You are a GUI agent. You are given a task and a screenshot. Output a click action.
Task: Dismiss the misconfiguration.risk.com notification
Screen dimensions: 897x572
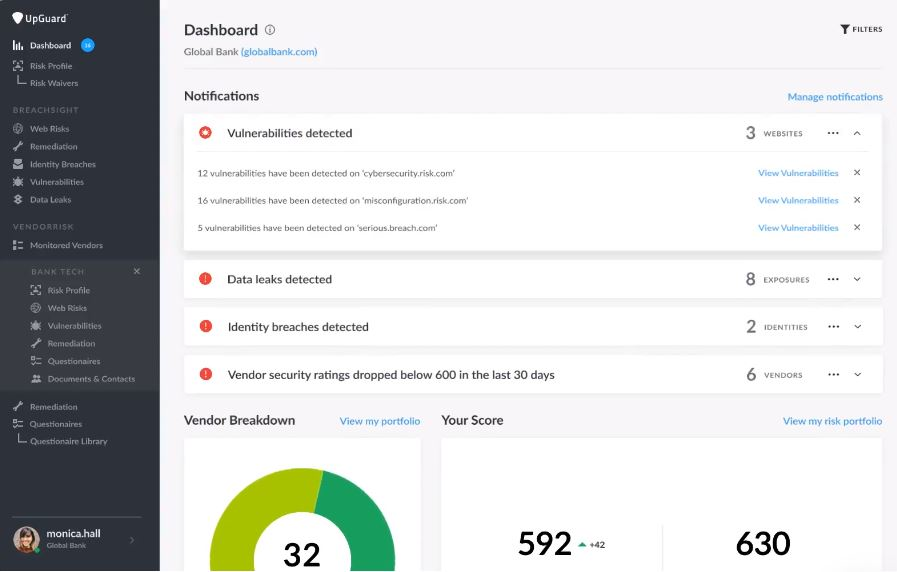[x=857, y=200]
